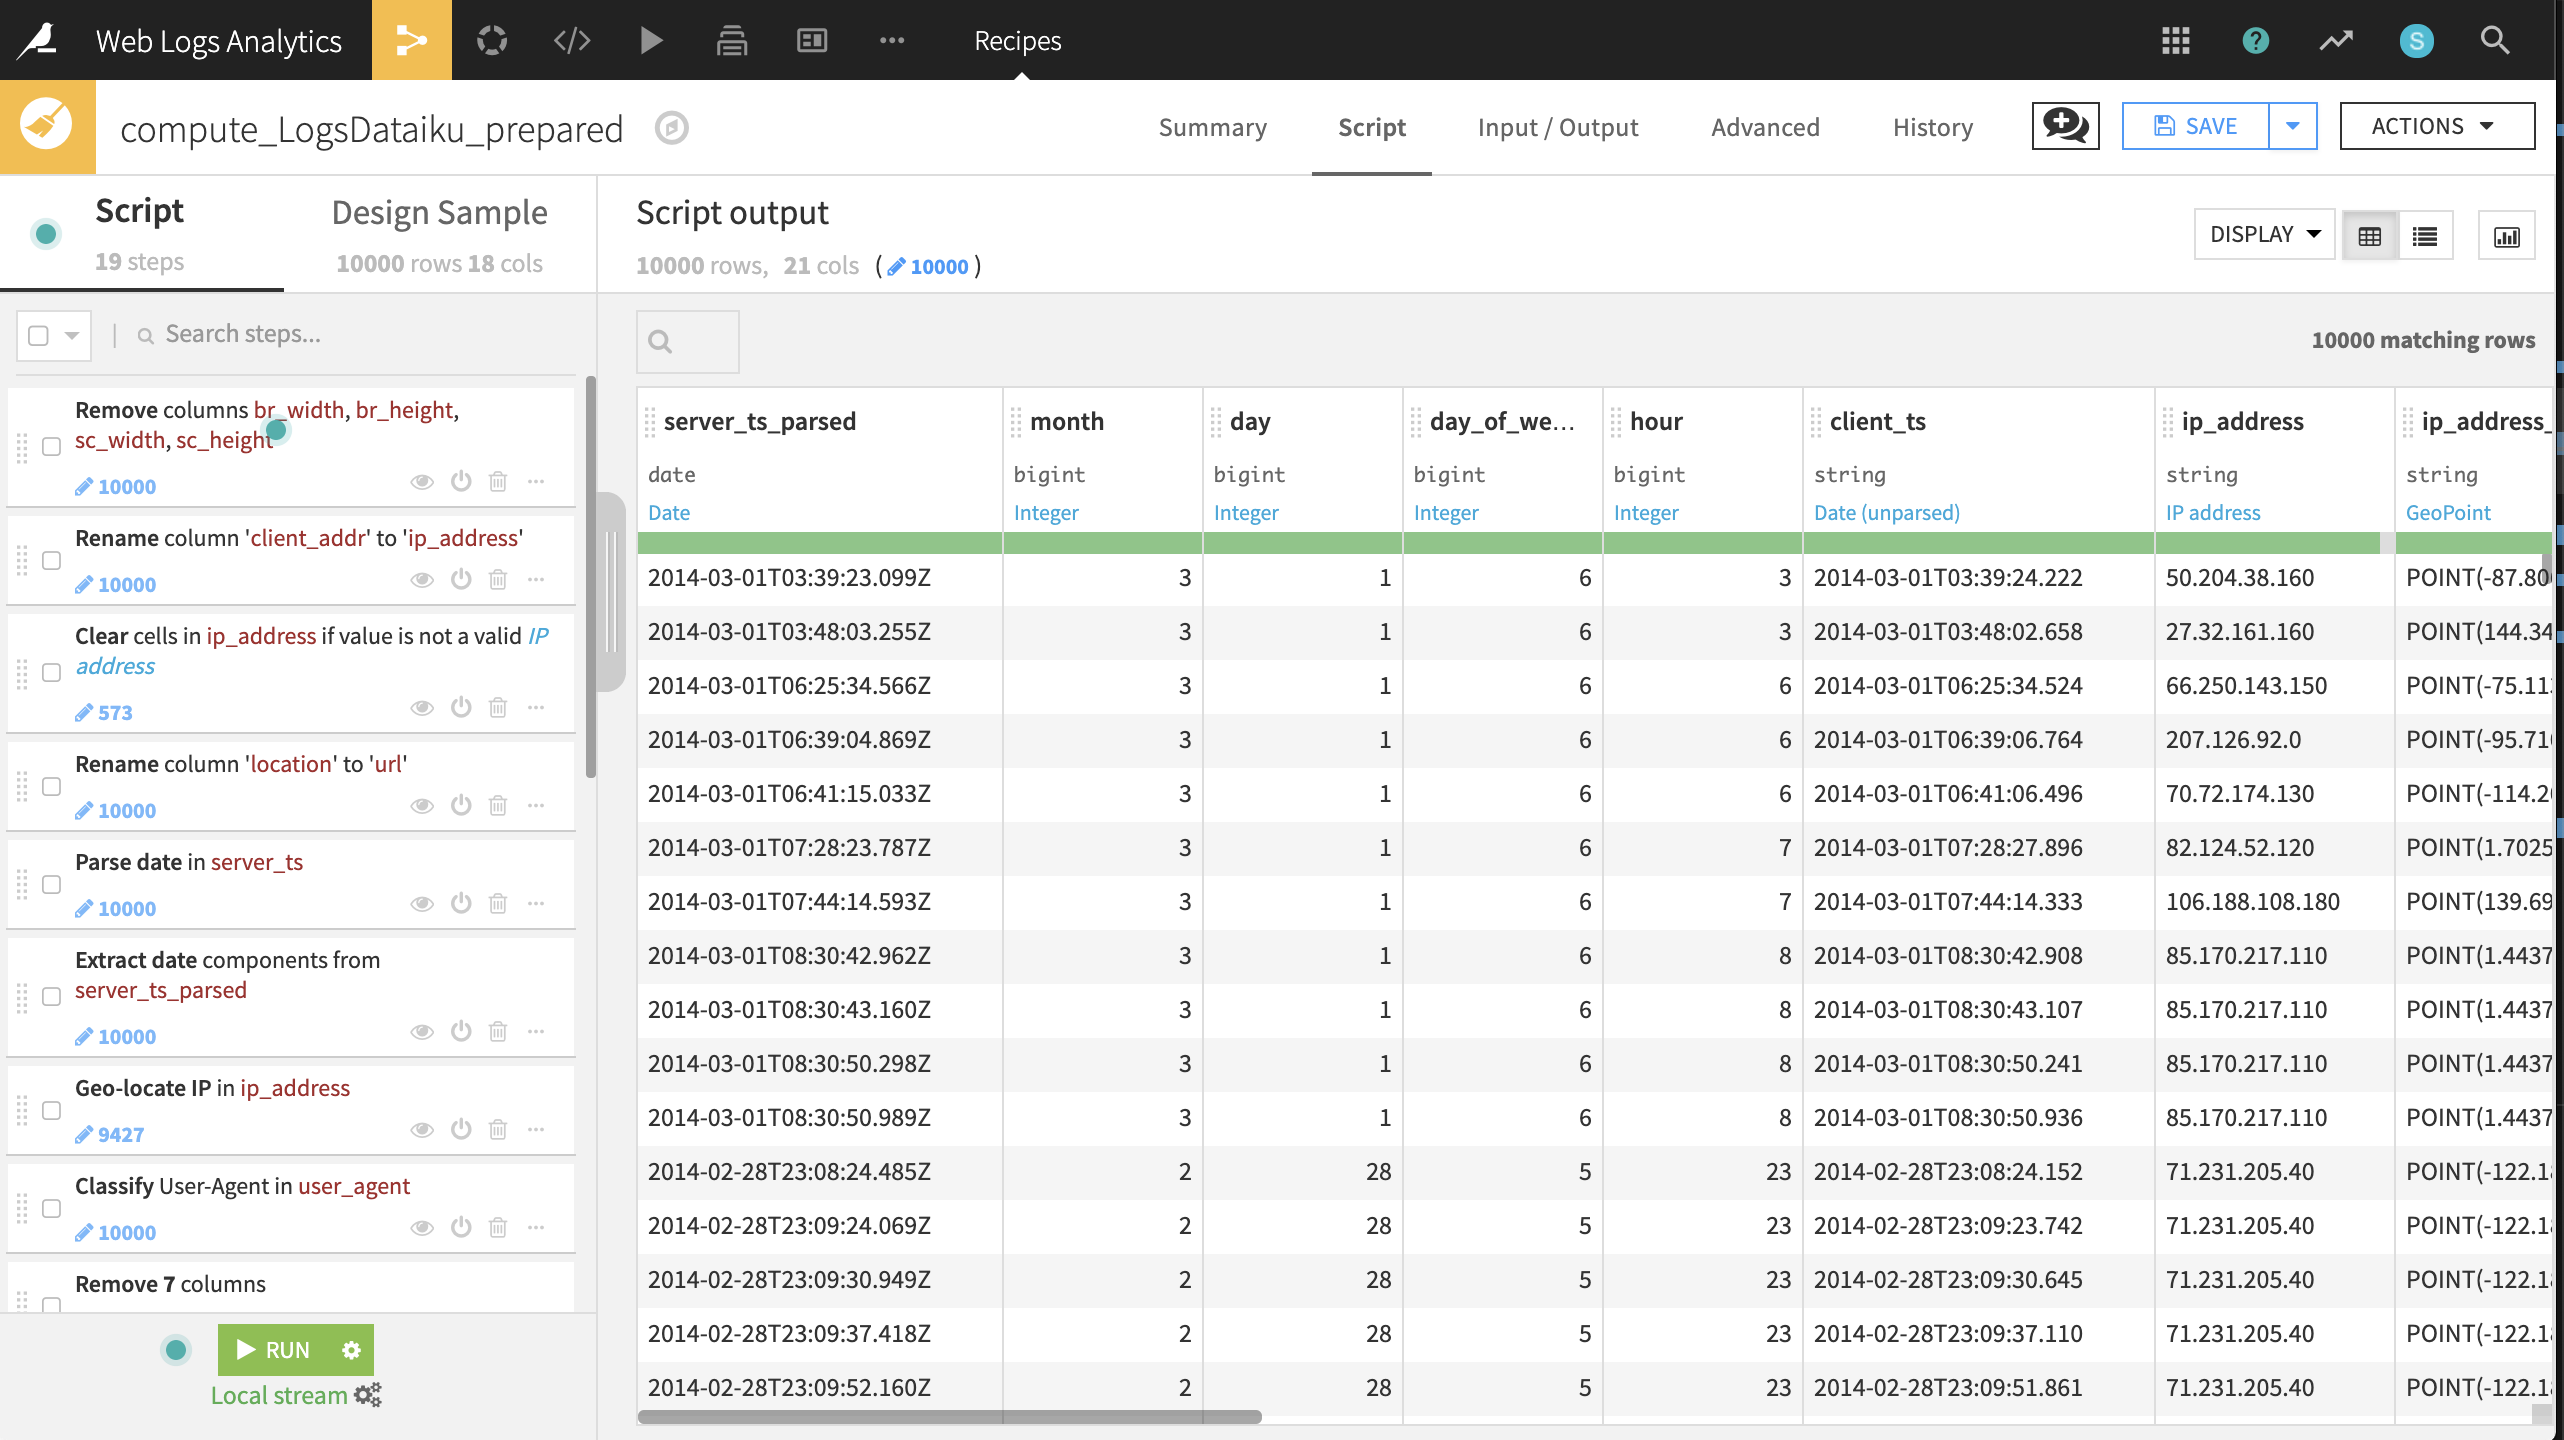Open the code notebooks icon

point(572,40)
